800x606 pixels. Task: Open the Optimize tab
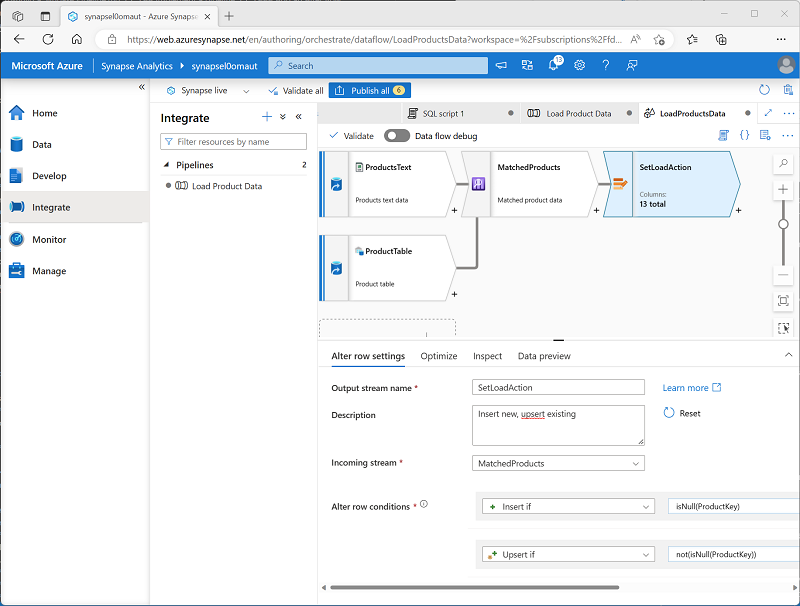pos(439,356)
